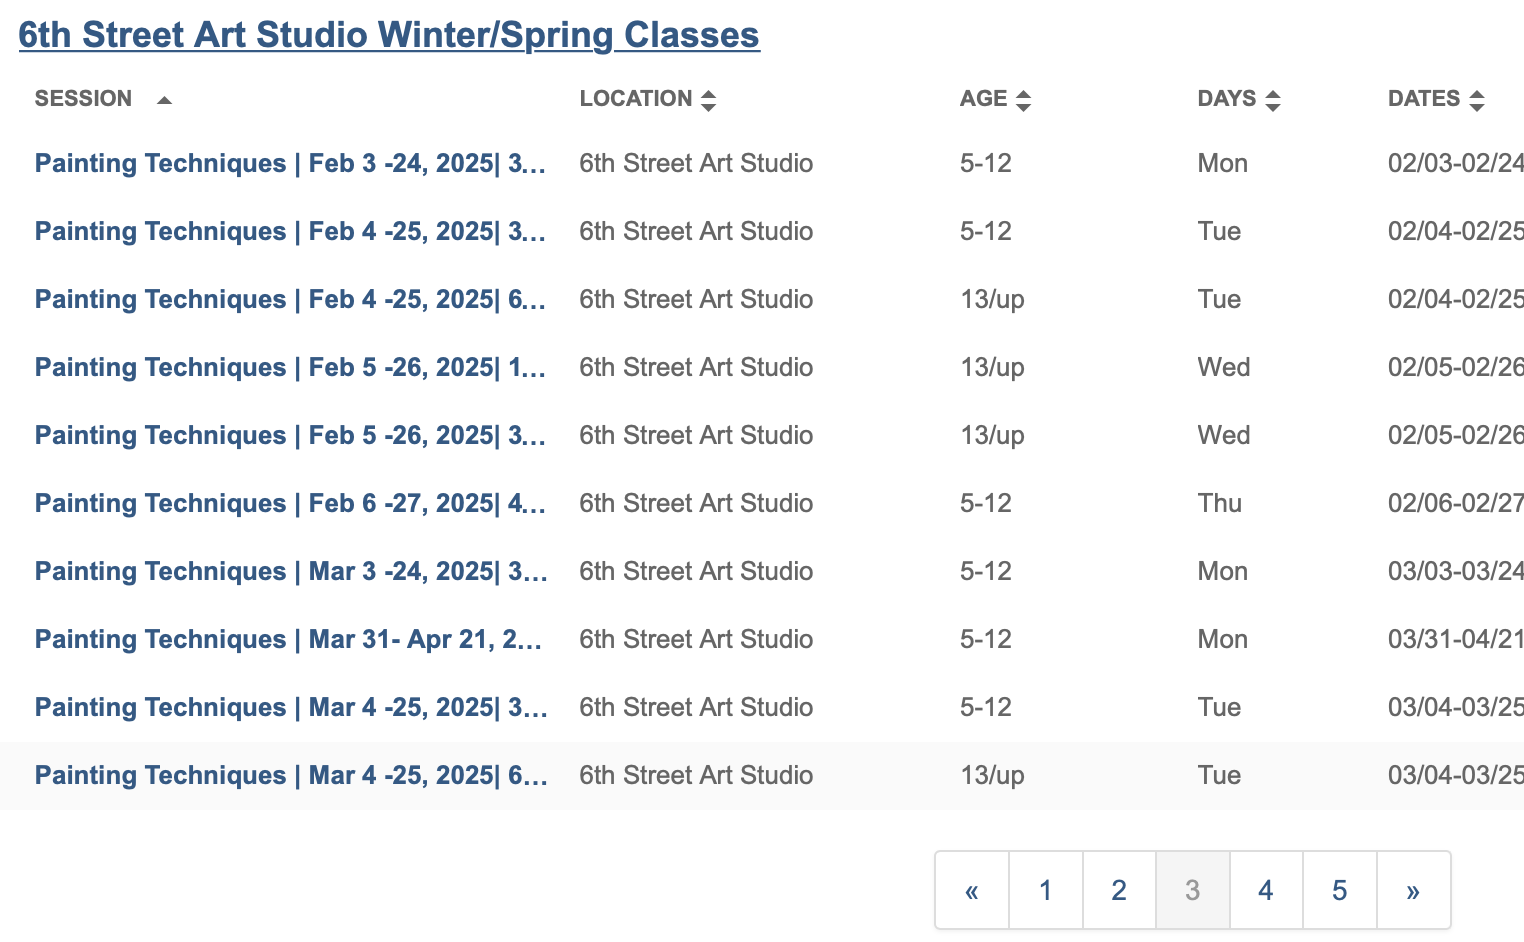
Task: Jump to next pages with » arrow
Action: pyautogui.click(x=1412, y=890)
